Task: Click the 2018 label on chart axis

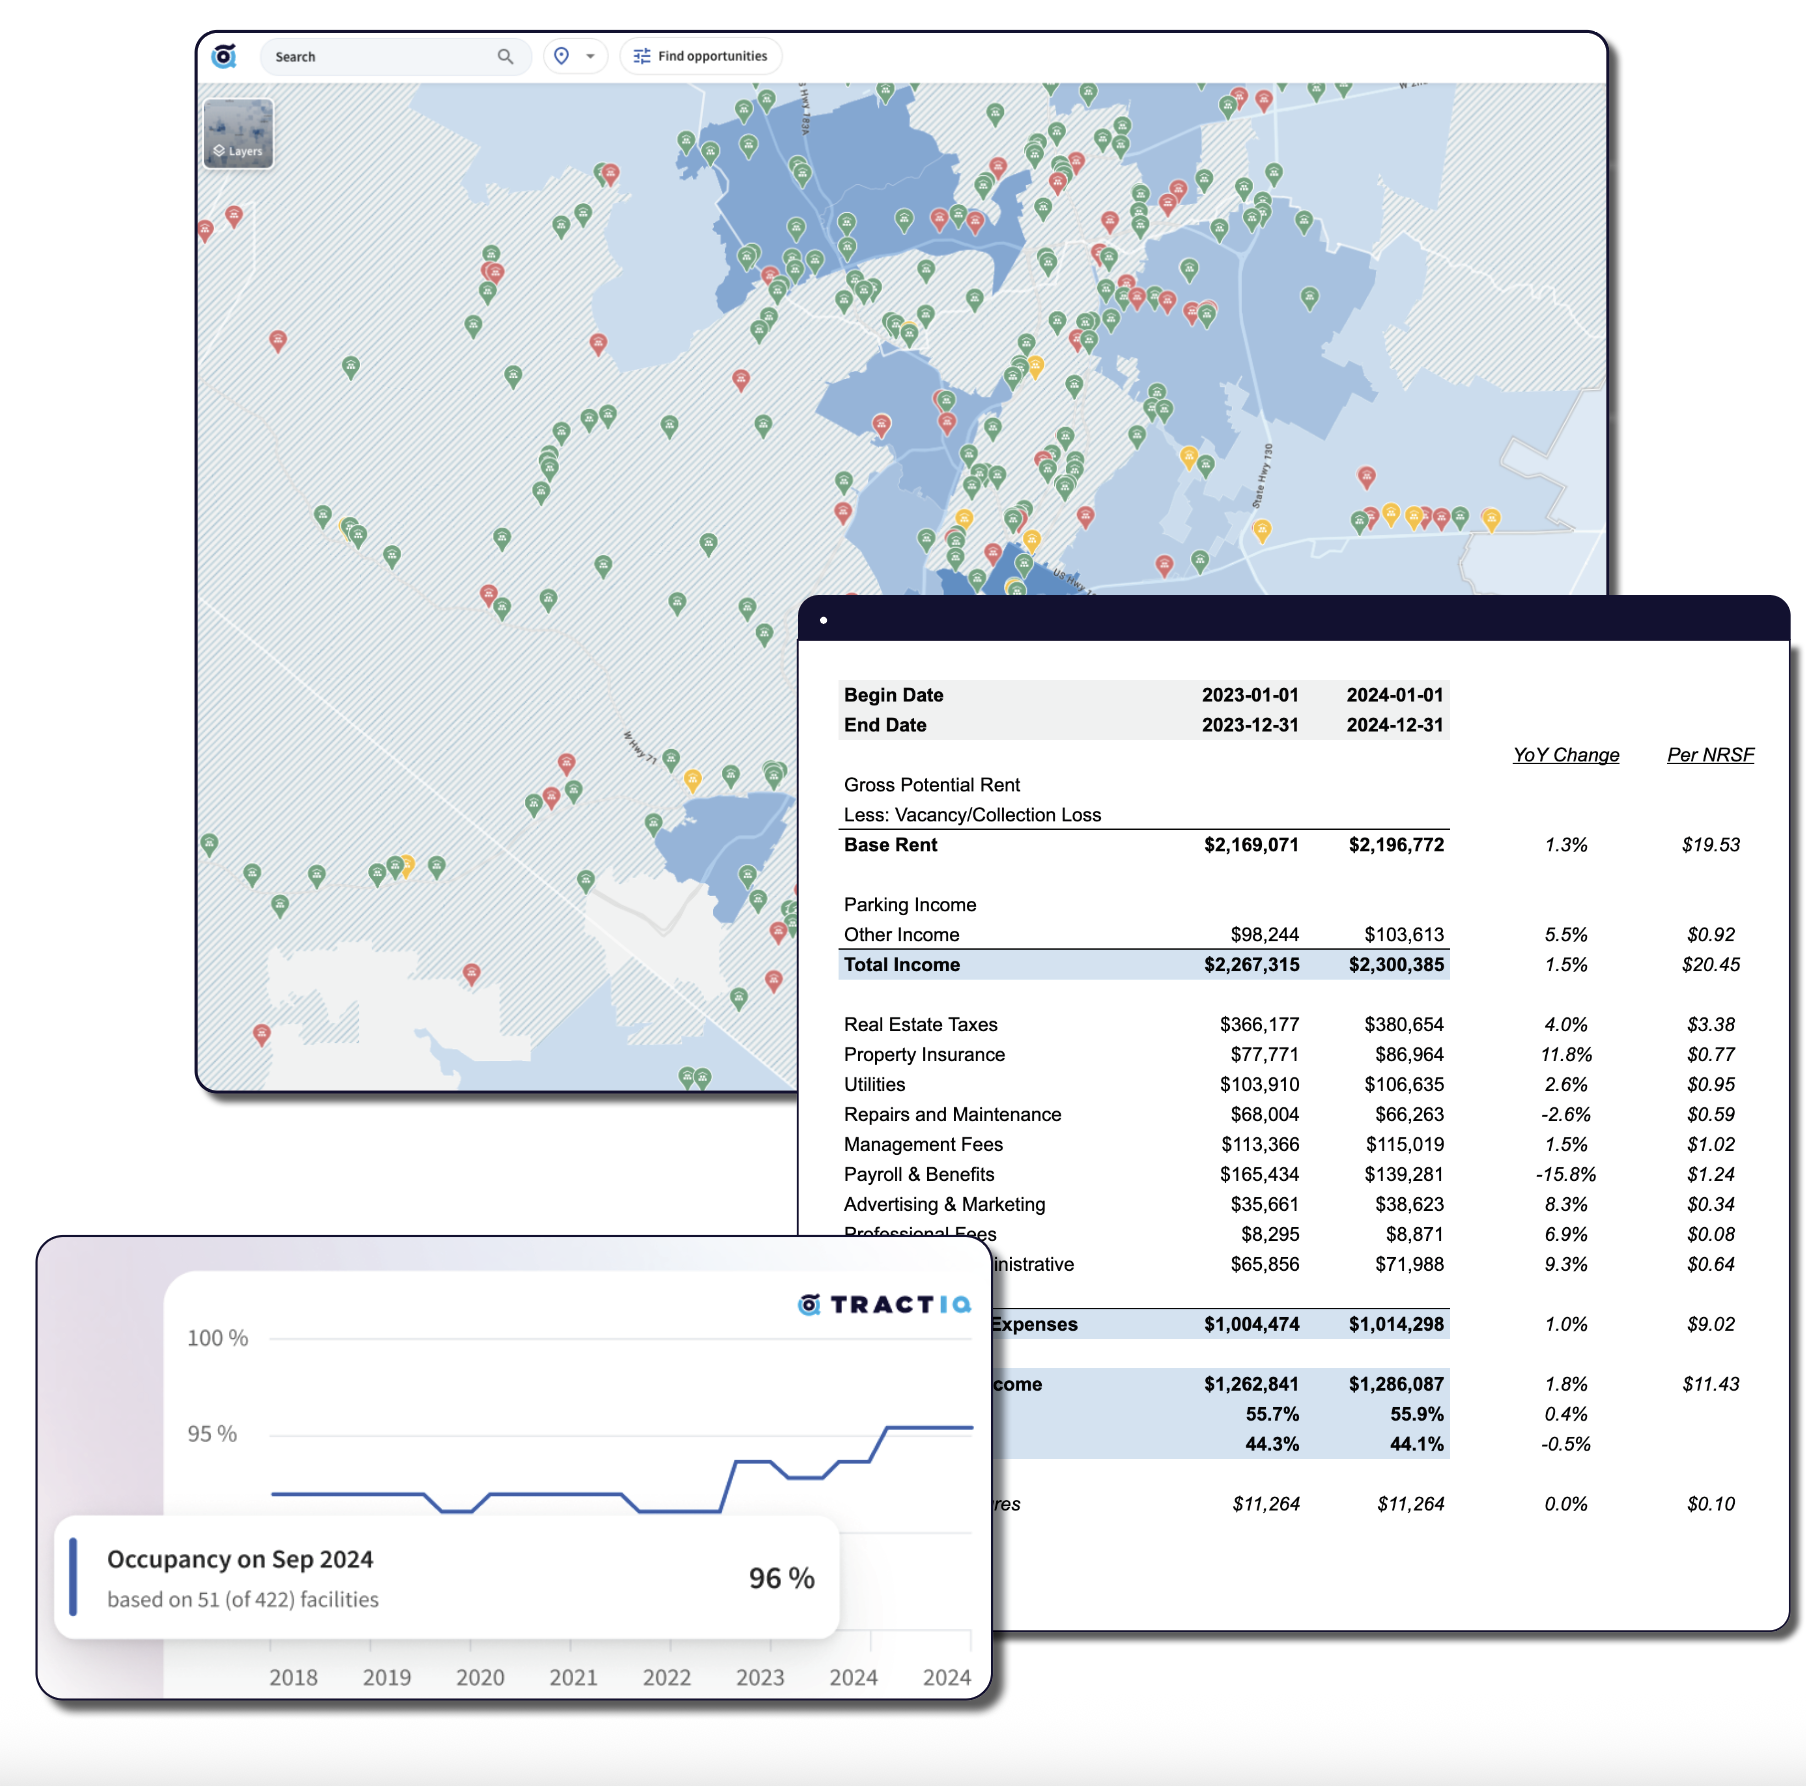Action: point(293,1677)
